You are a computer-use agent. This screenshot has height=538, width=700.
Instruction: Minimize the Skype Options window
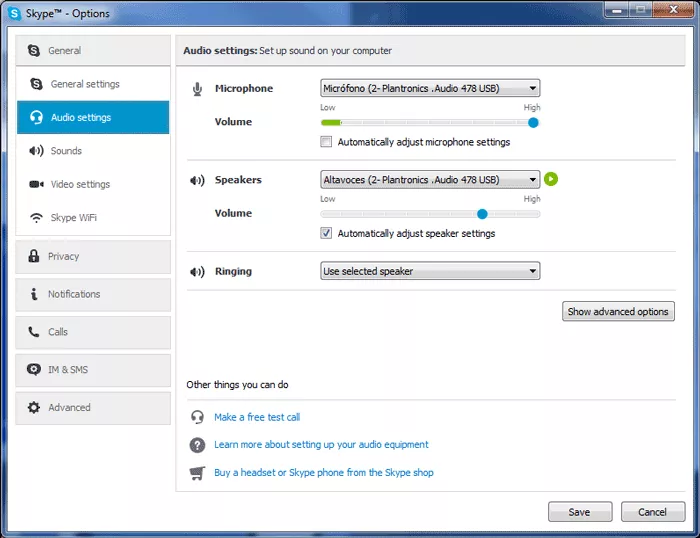(617, 9)
